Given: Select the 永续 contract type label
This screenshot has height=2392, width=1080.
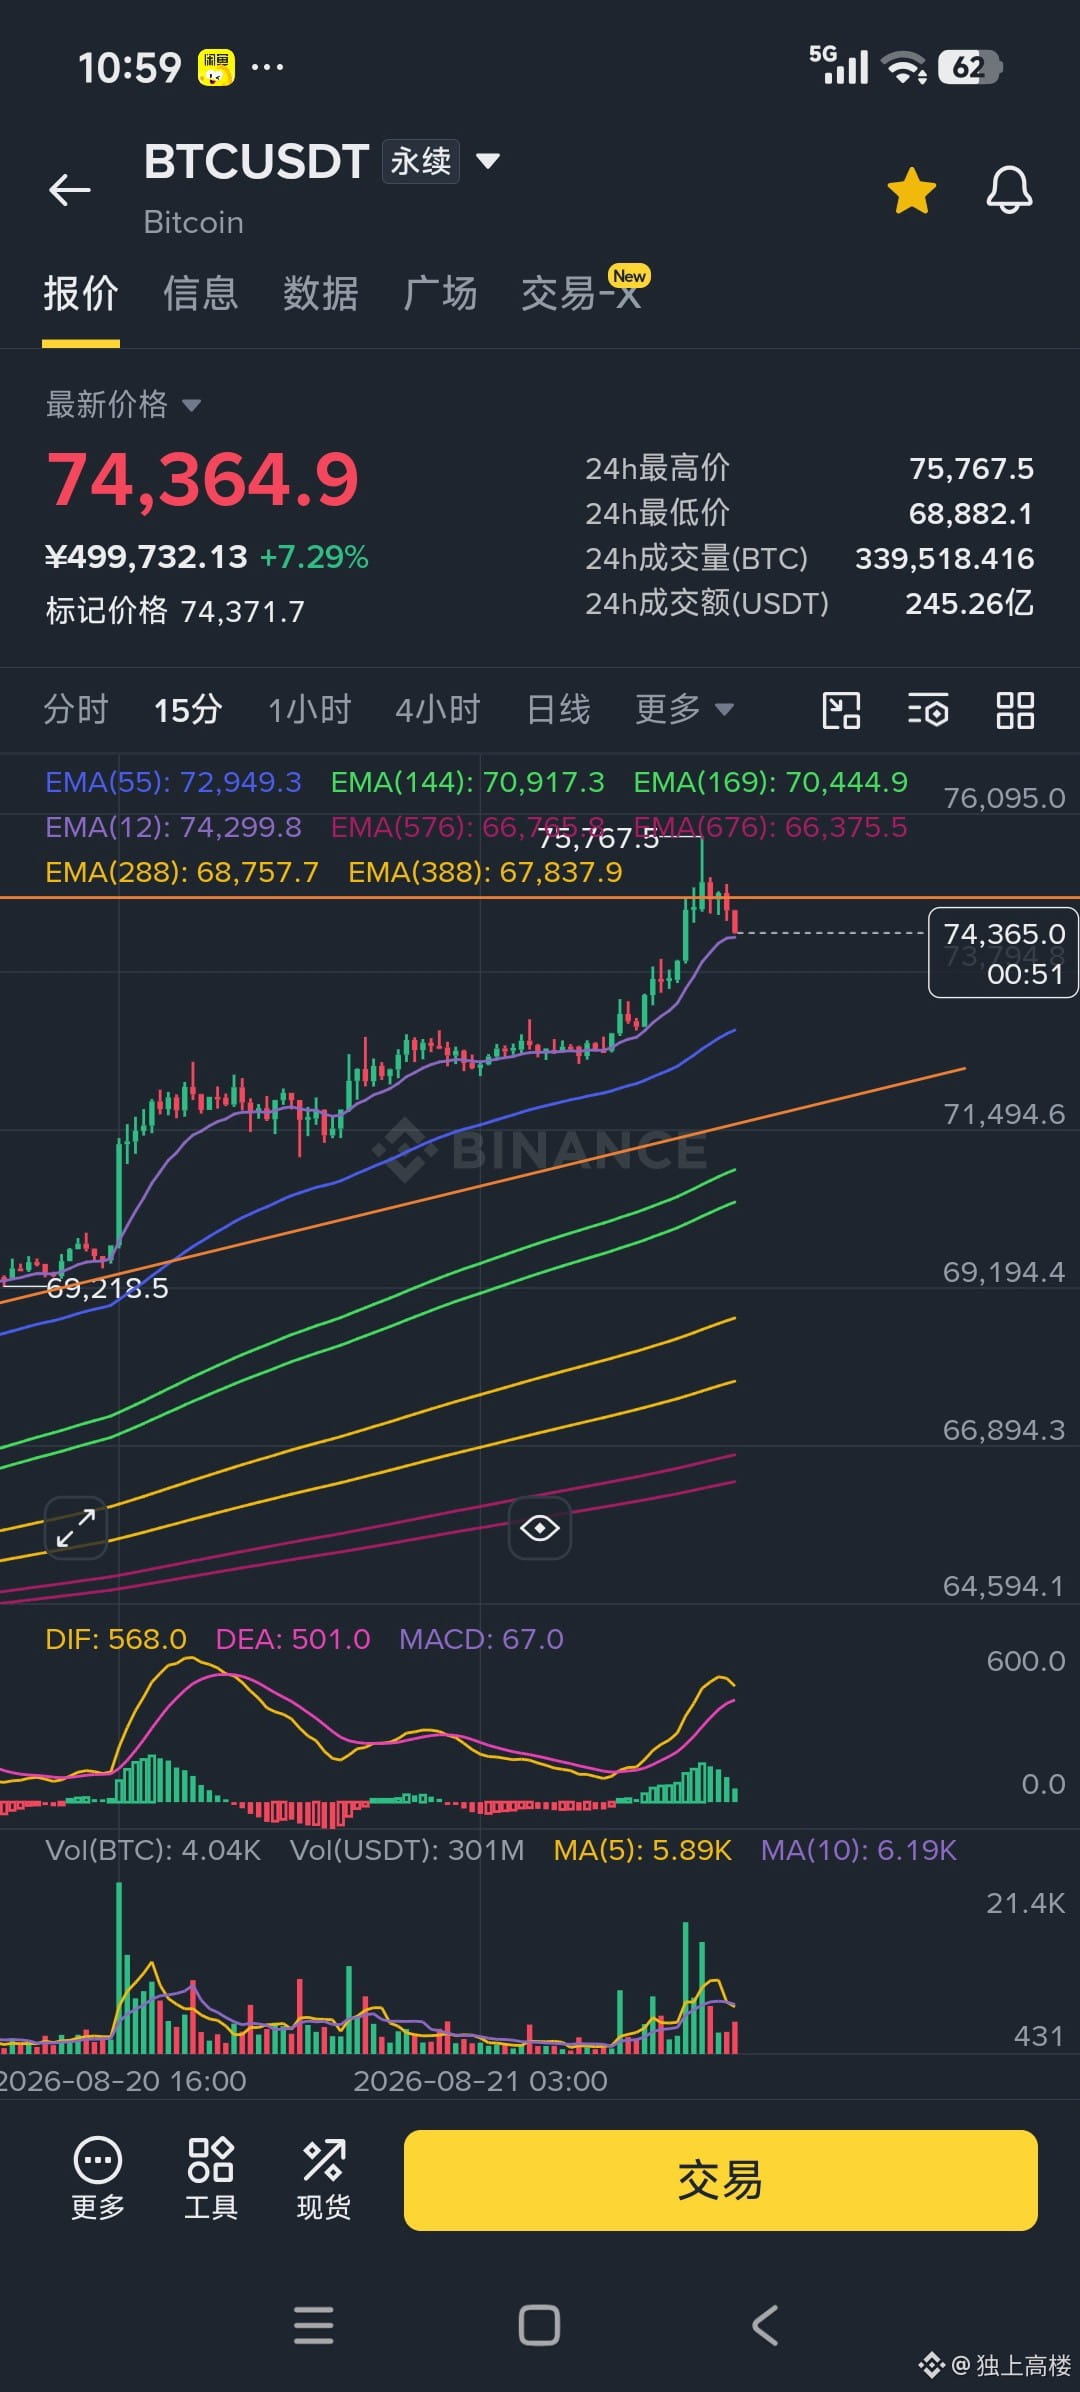Looking at the screenshot, I should [421, 161].
